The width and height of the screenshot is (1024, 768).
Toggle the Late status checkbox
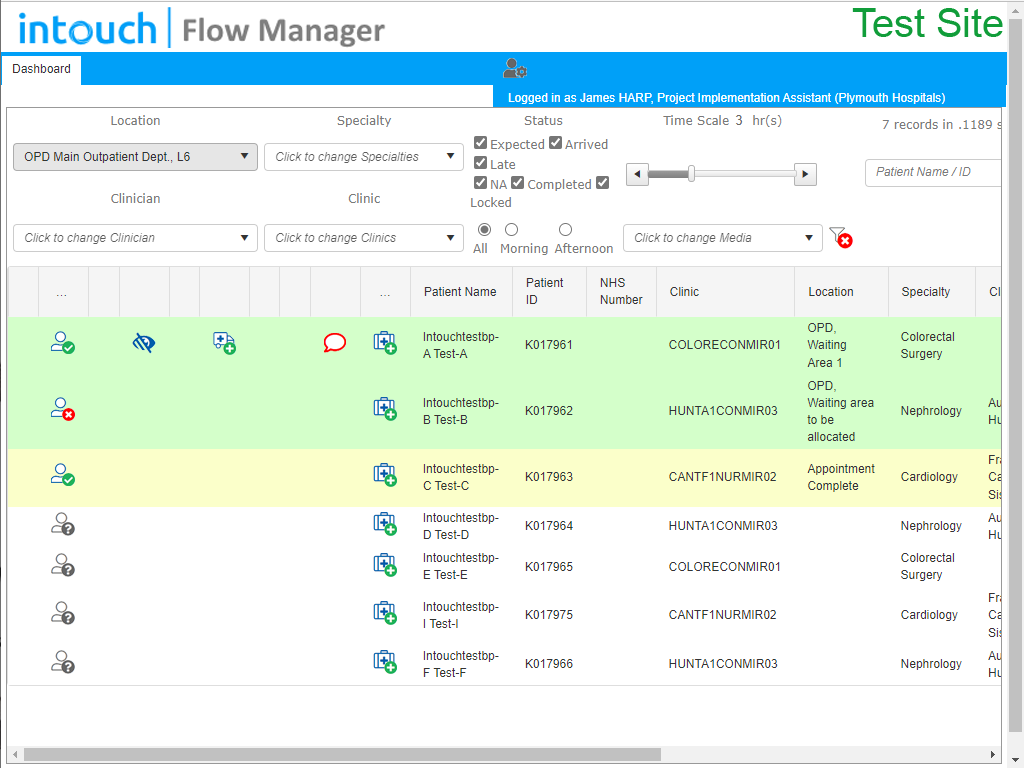coord(481,163)
